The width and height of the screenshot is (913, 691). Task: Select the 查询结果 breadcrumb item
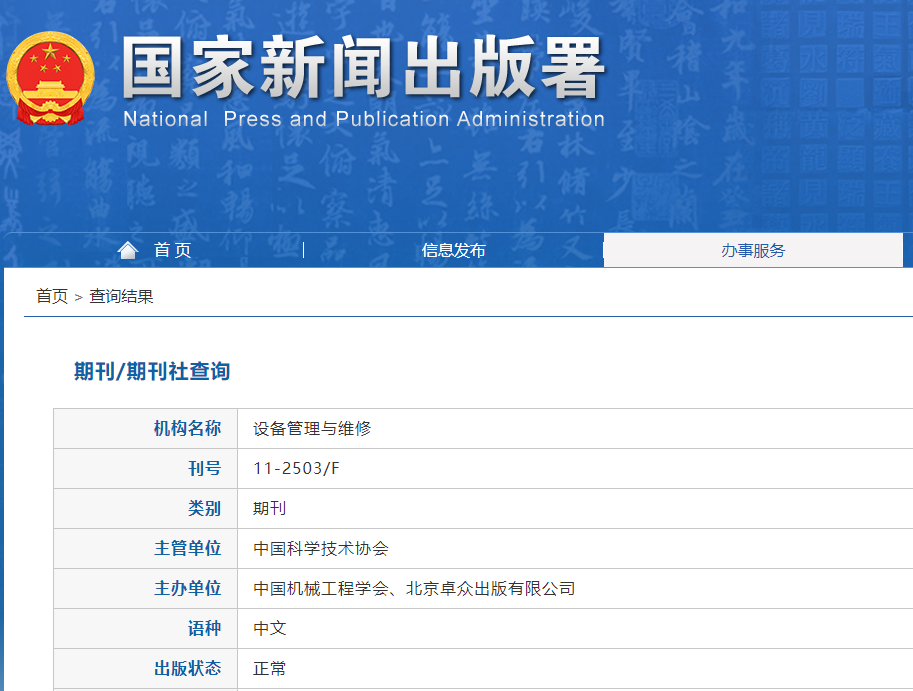pyautogui.click(x=121, y=296)
